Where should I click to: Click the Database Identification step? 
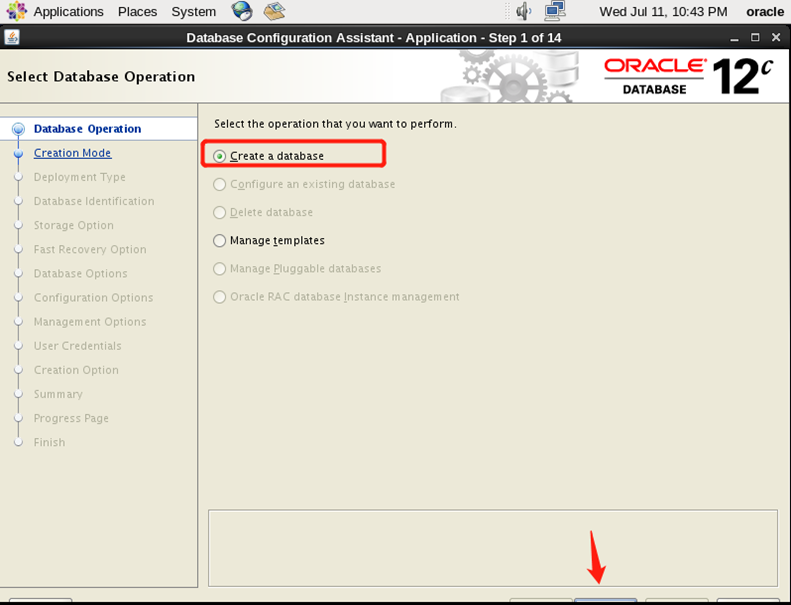(94, 201)
